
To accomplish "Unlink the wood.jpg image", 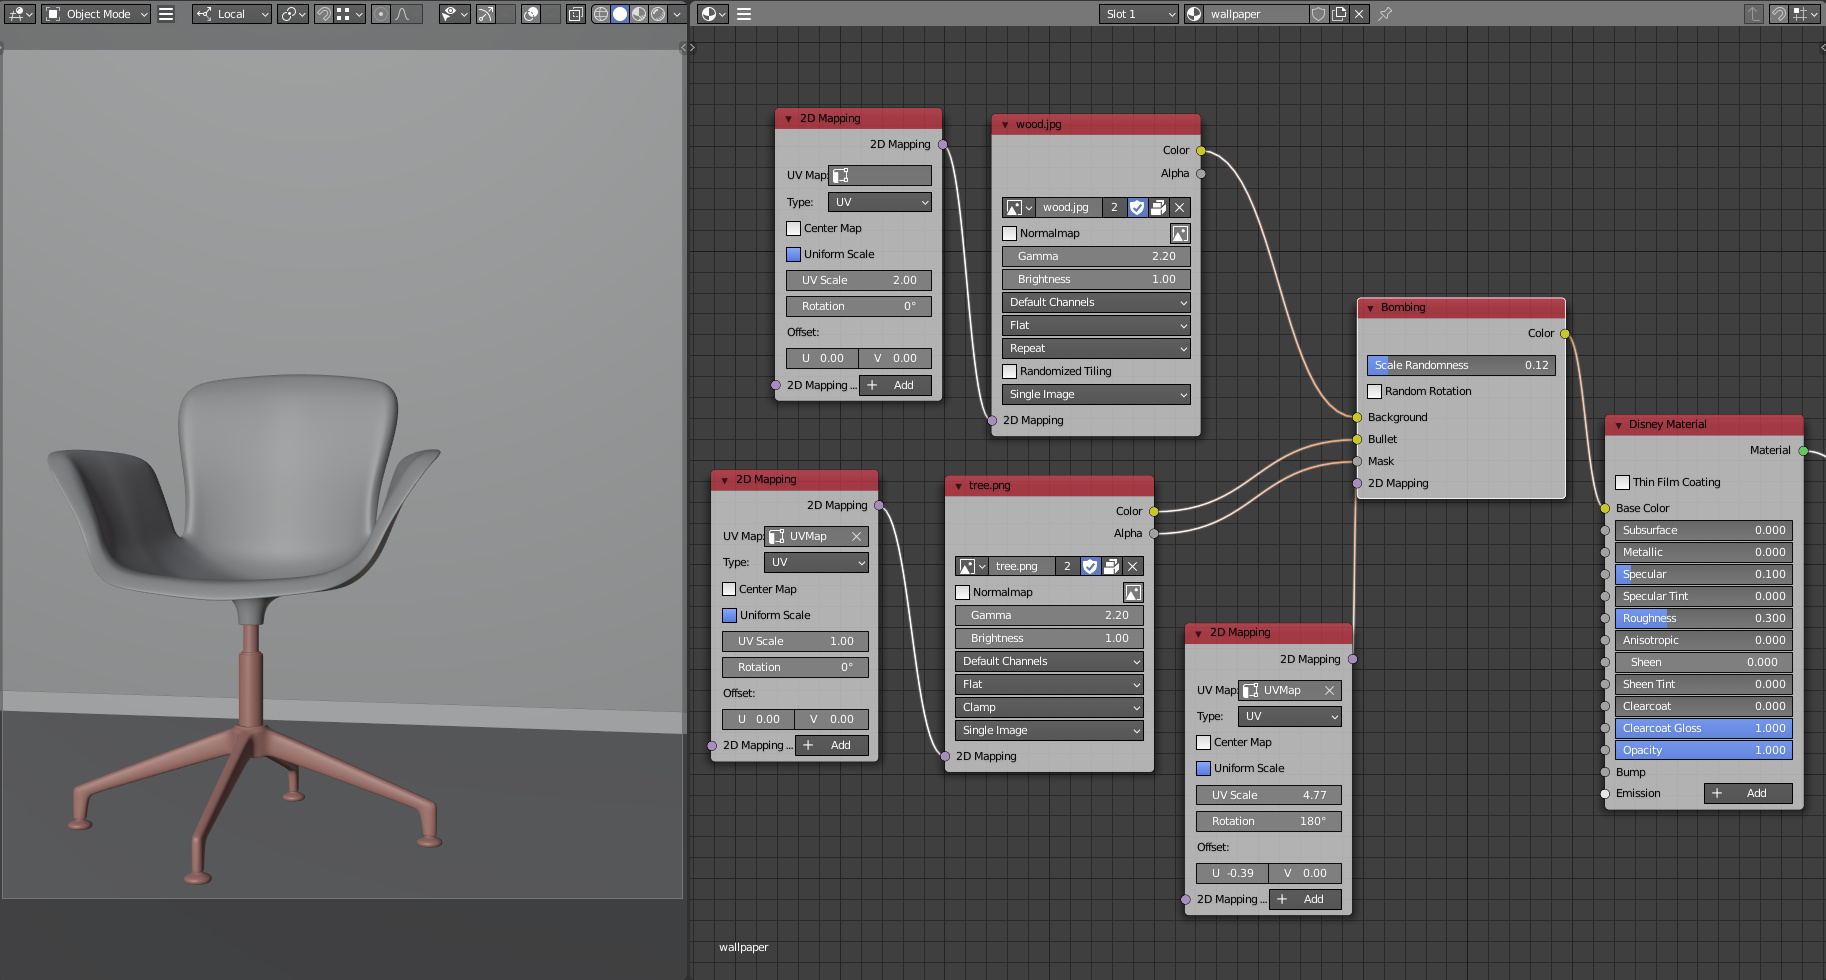I will click(1180, 207).
